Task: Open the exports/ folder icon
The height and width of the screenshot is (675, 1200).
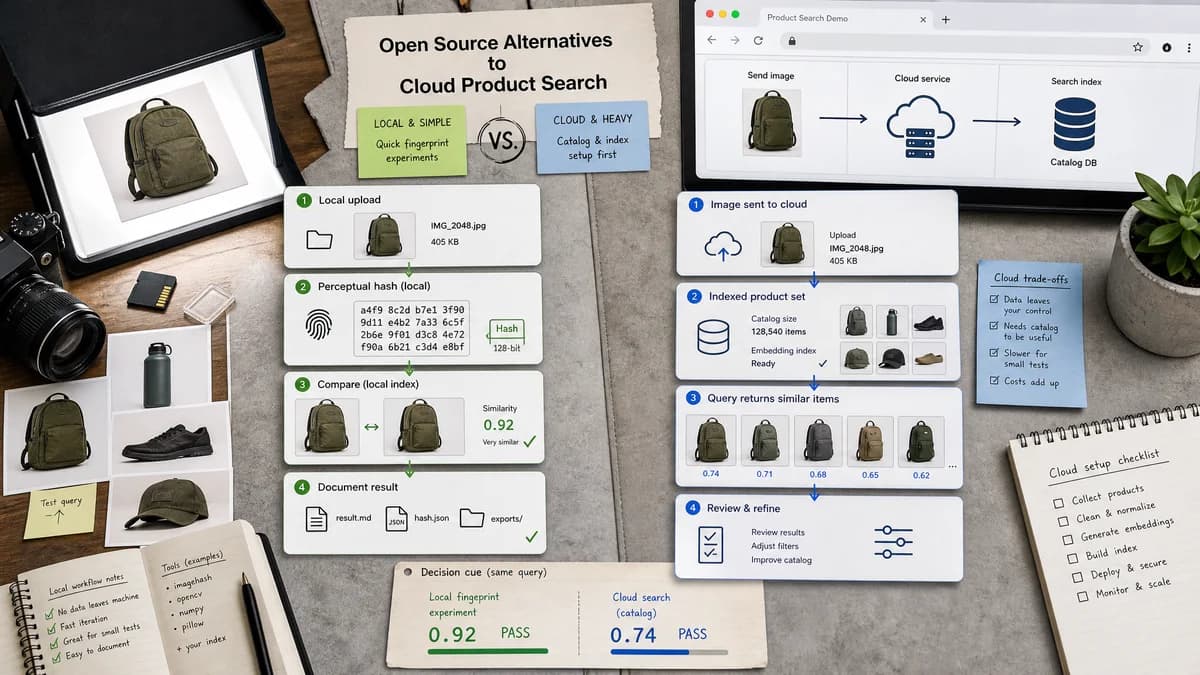Action: click(x=471, y=519)
